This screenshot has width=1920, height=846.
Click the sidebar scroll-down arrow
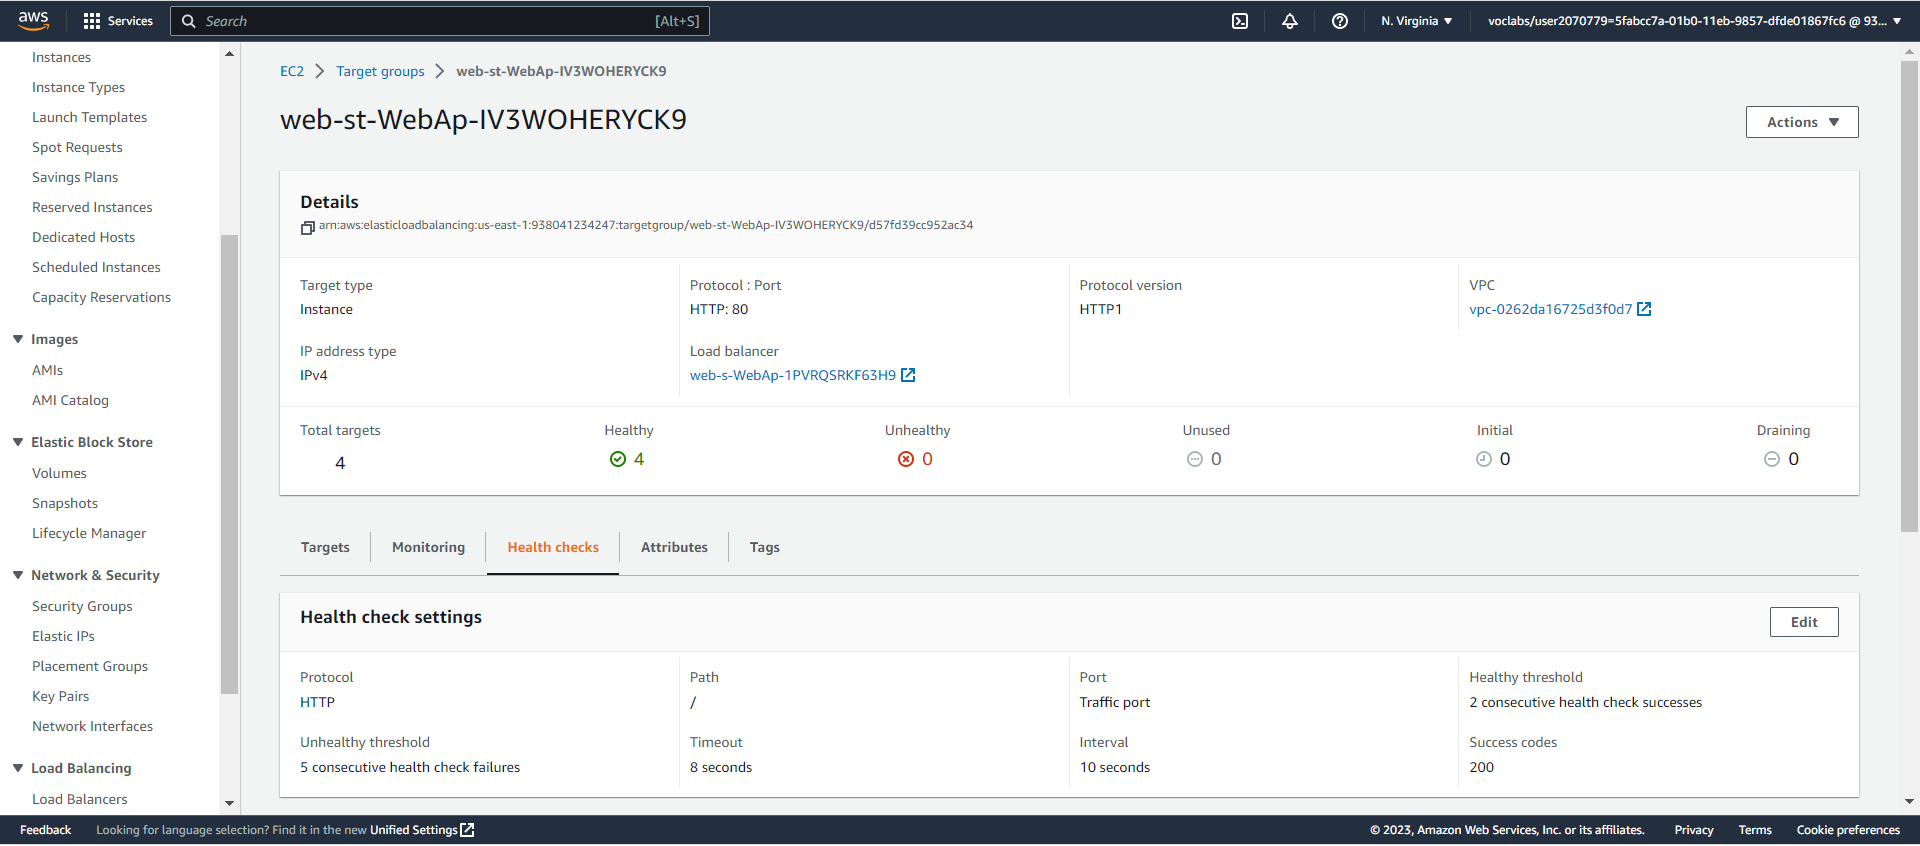tap(229, 803)
